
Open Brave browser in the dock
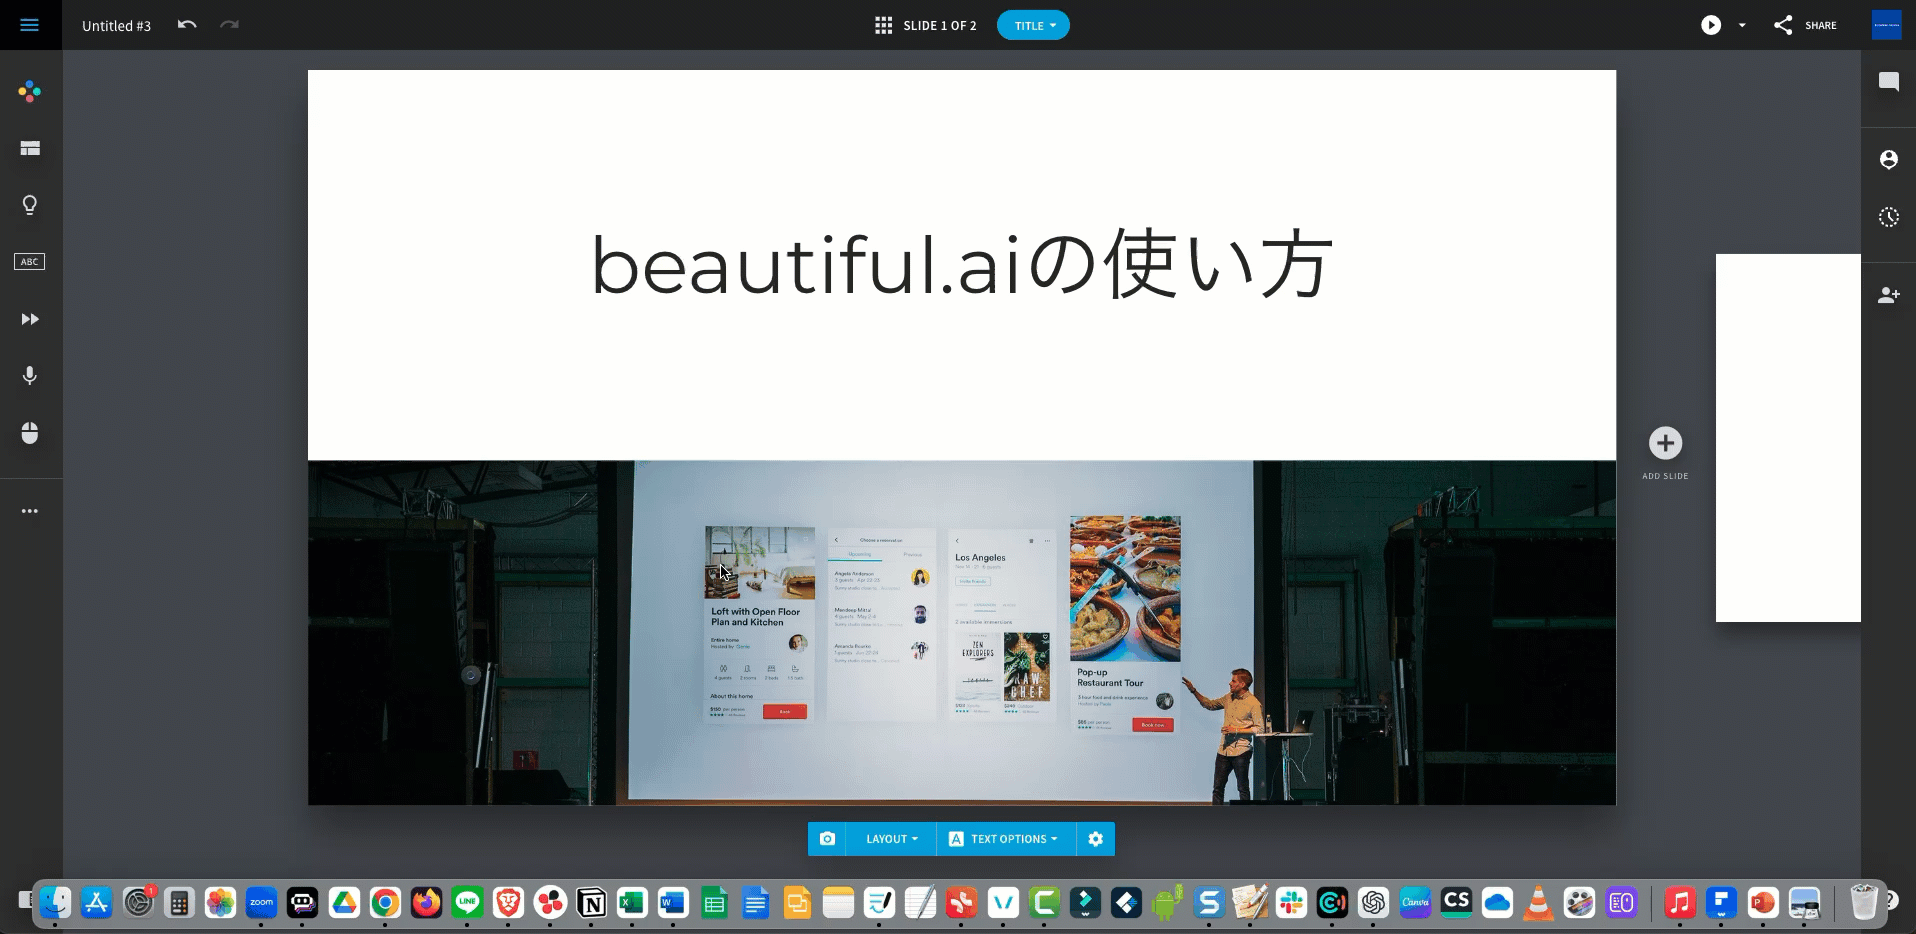click(508, 903)
